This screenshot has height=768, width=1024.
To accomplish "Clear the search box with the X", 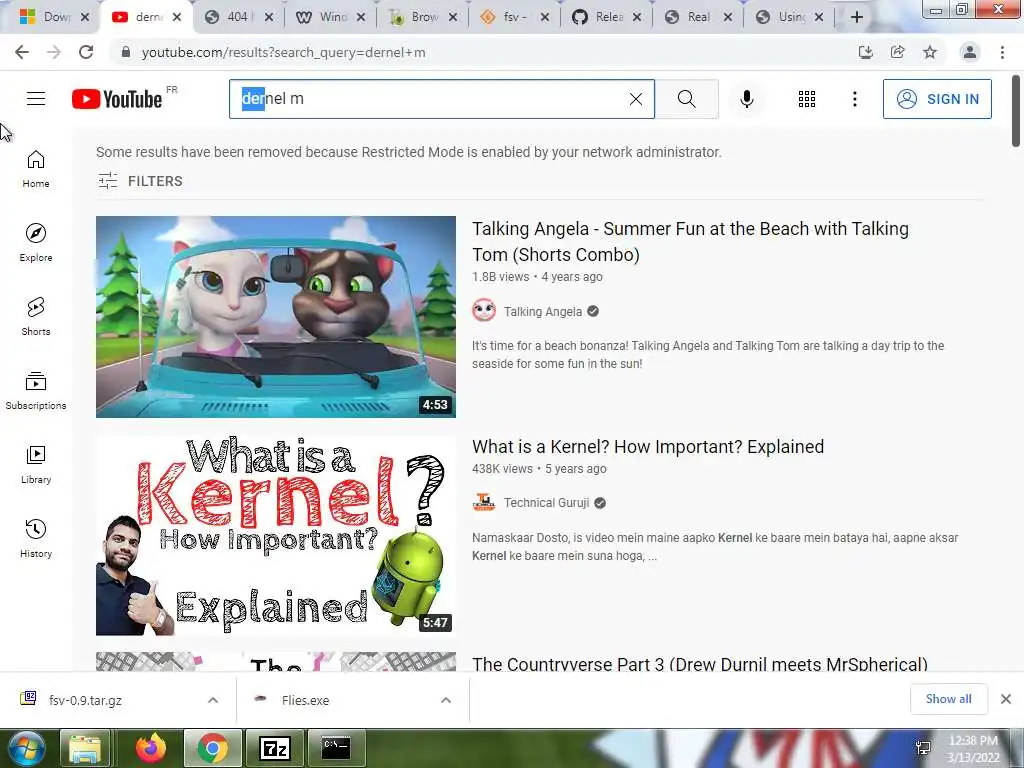I will (635, 99).
